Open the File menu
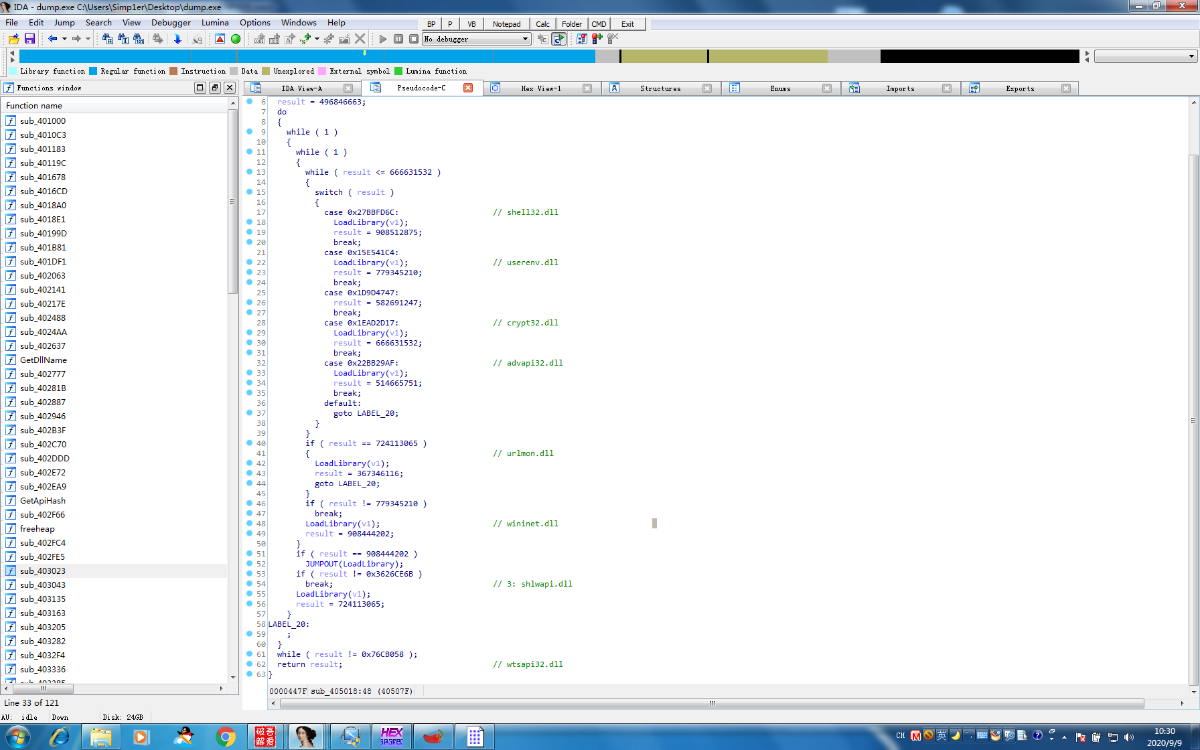1200x750 pixels. pyautogui.click(x=12, y=22)
